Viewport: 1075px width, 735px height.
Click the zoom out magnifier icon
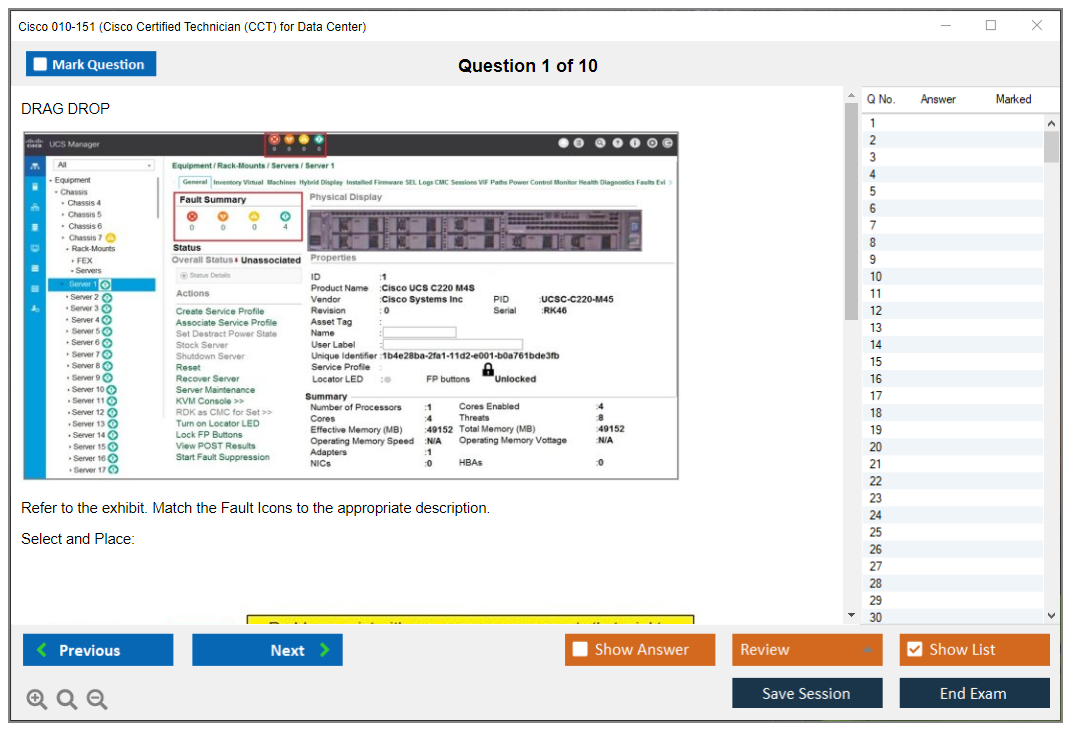[97, 699]
